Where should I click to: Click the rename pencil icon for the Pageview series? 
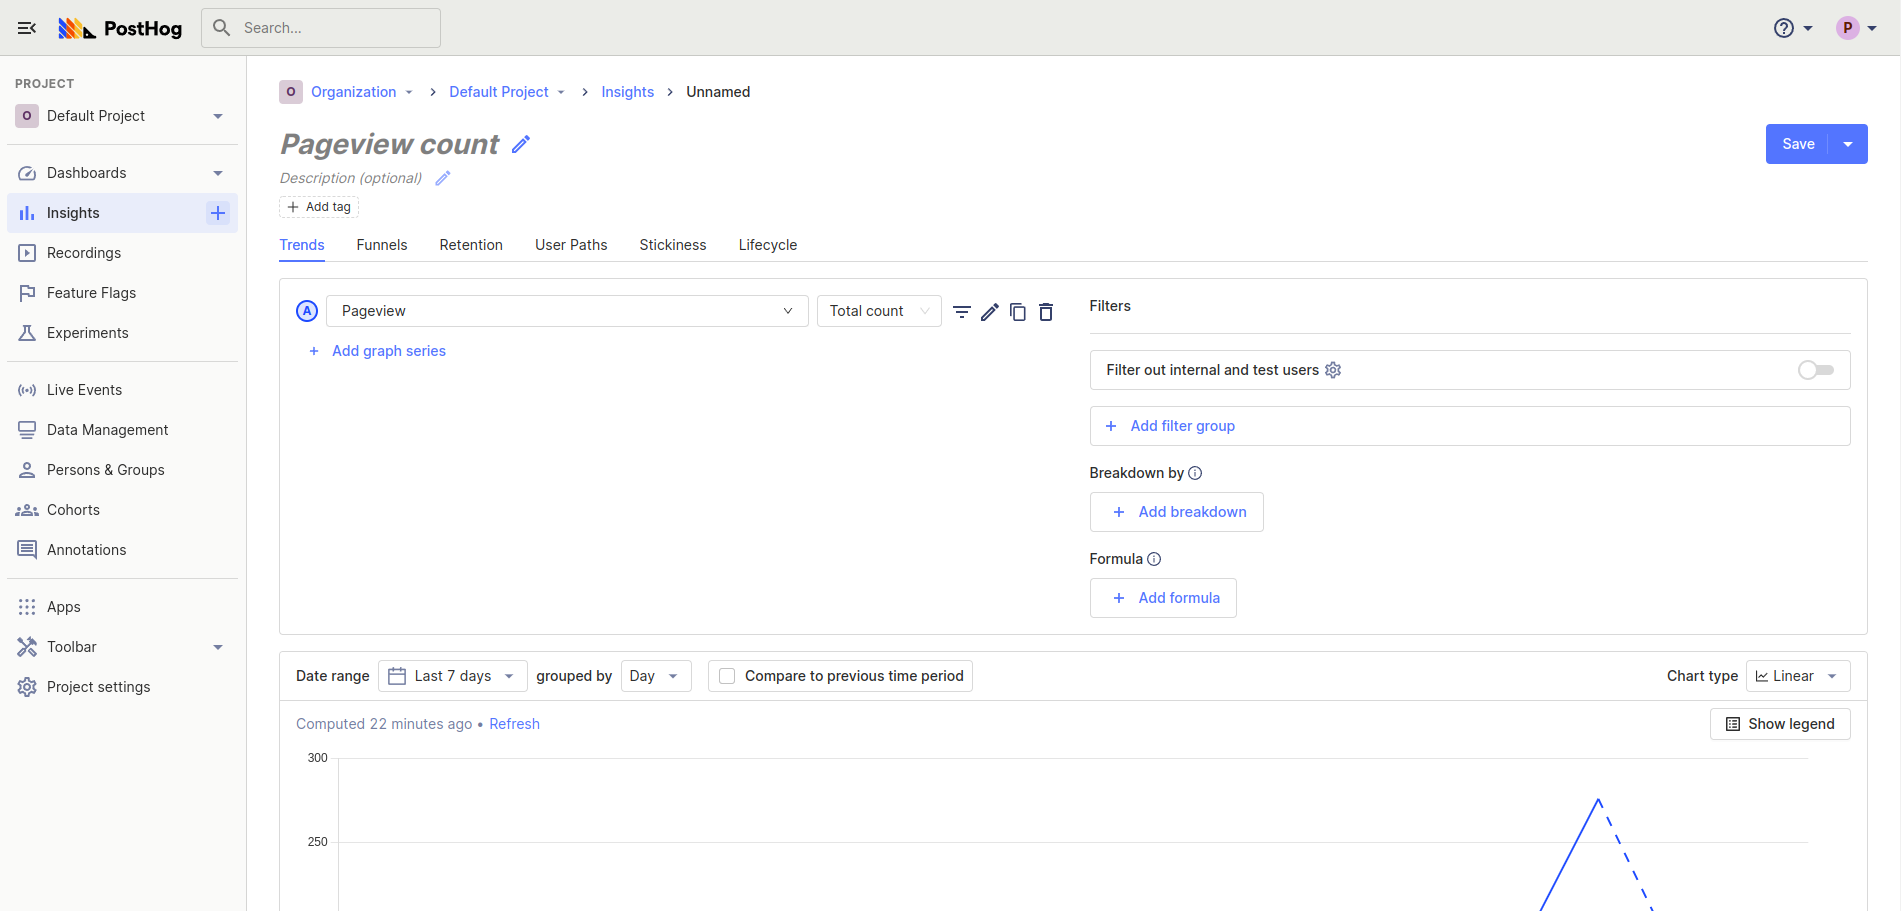tap(989, 312)
